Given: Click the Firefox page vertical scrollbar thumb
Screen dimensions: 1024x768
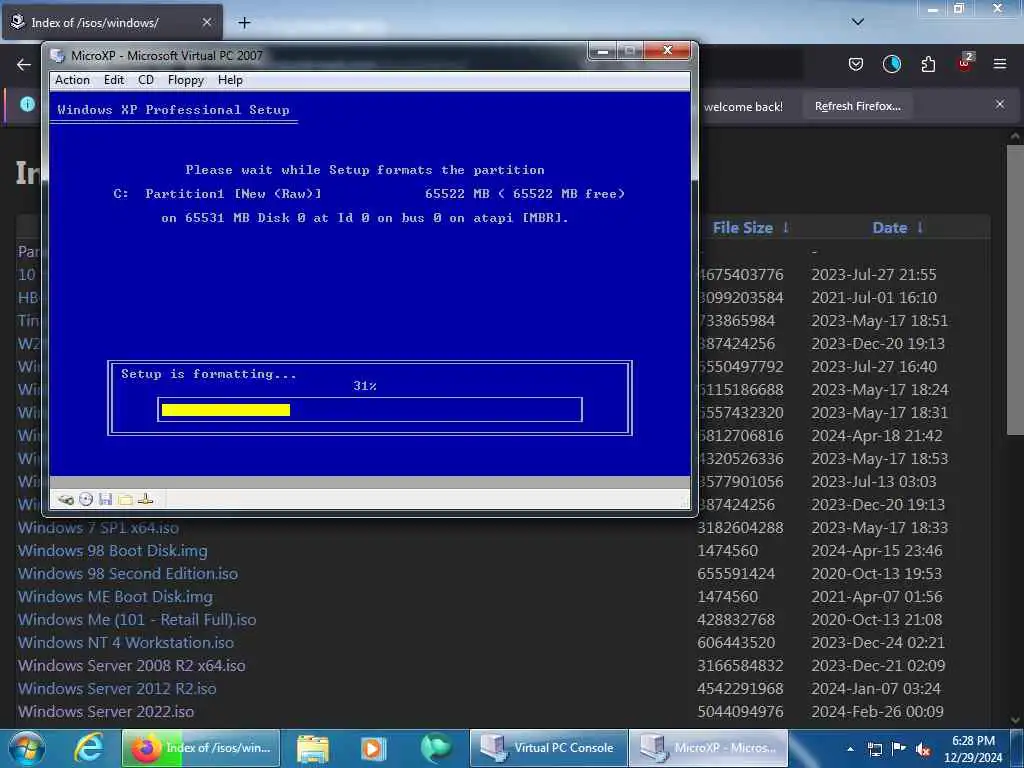Looking at the screenshot, I should pyautogui.click(x=1015, y=290).
